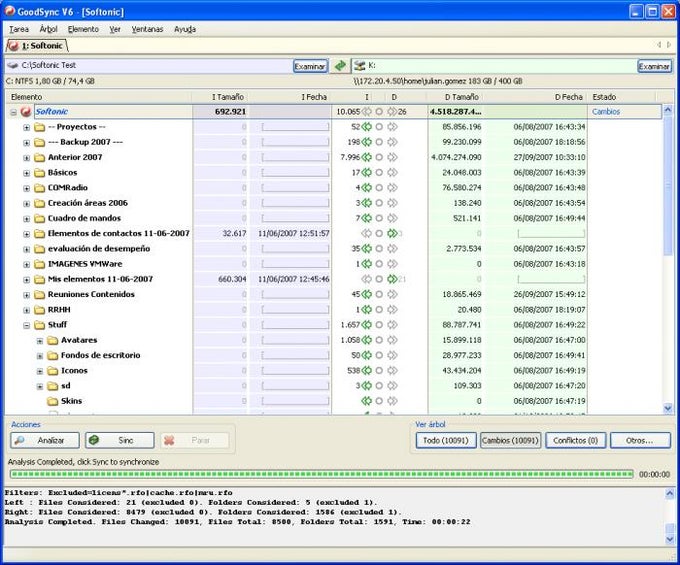Click the left path field C:\Softonic Test
This screenshot has height=565, width=680.
[149, 66]
